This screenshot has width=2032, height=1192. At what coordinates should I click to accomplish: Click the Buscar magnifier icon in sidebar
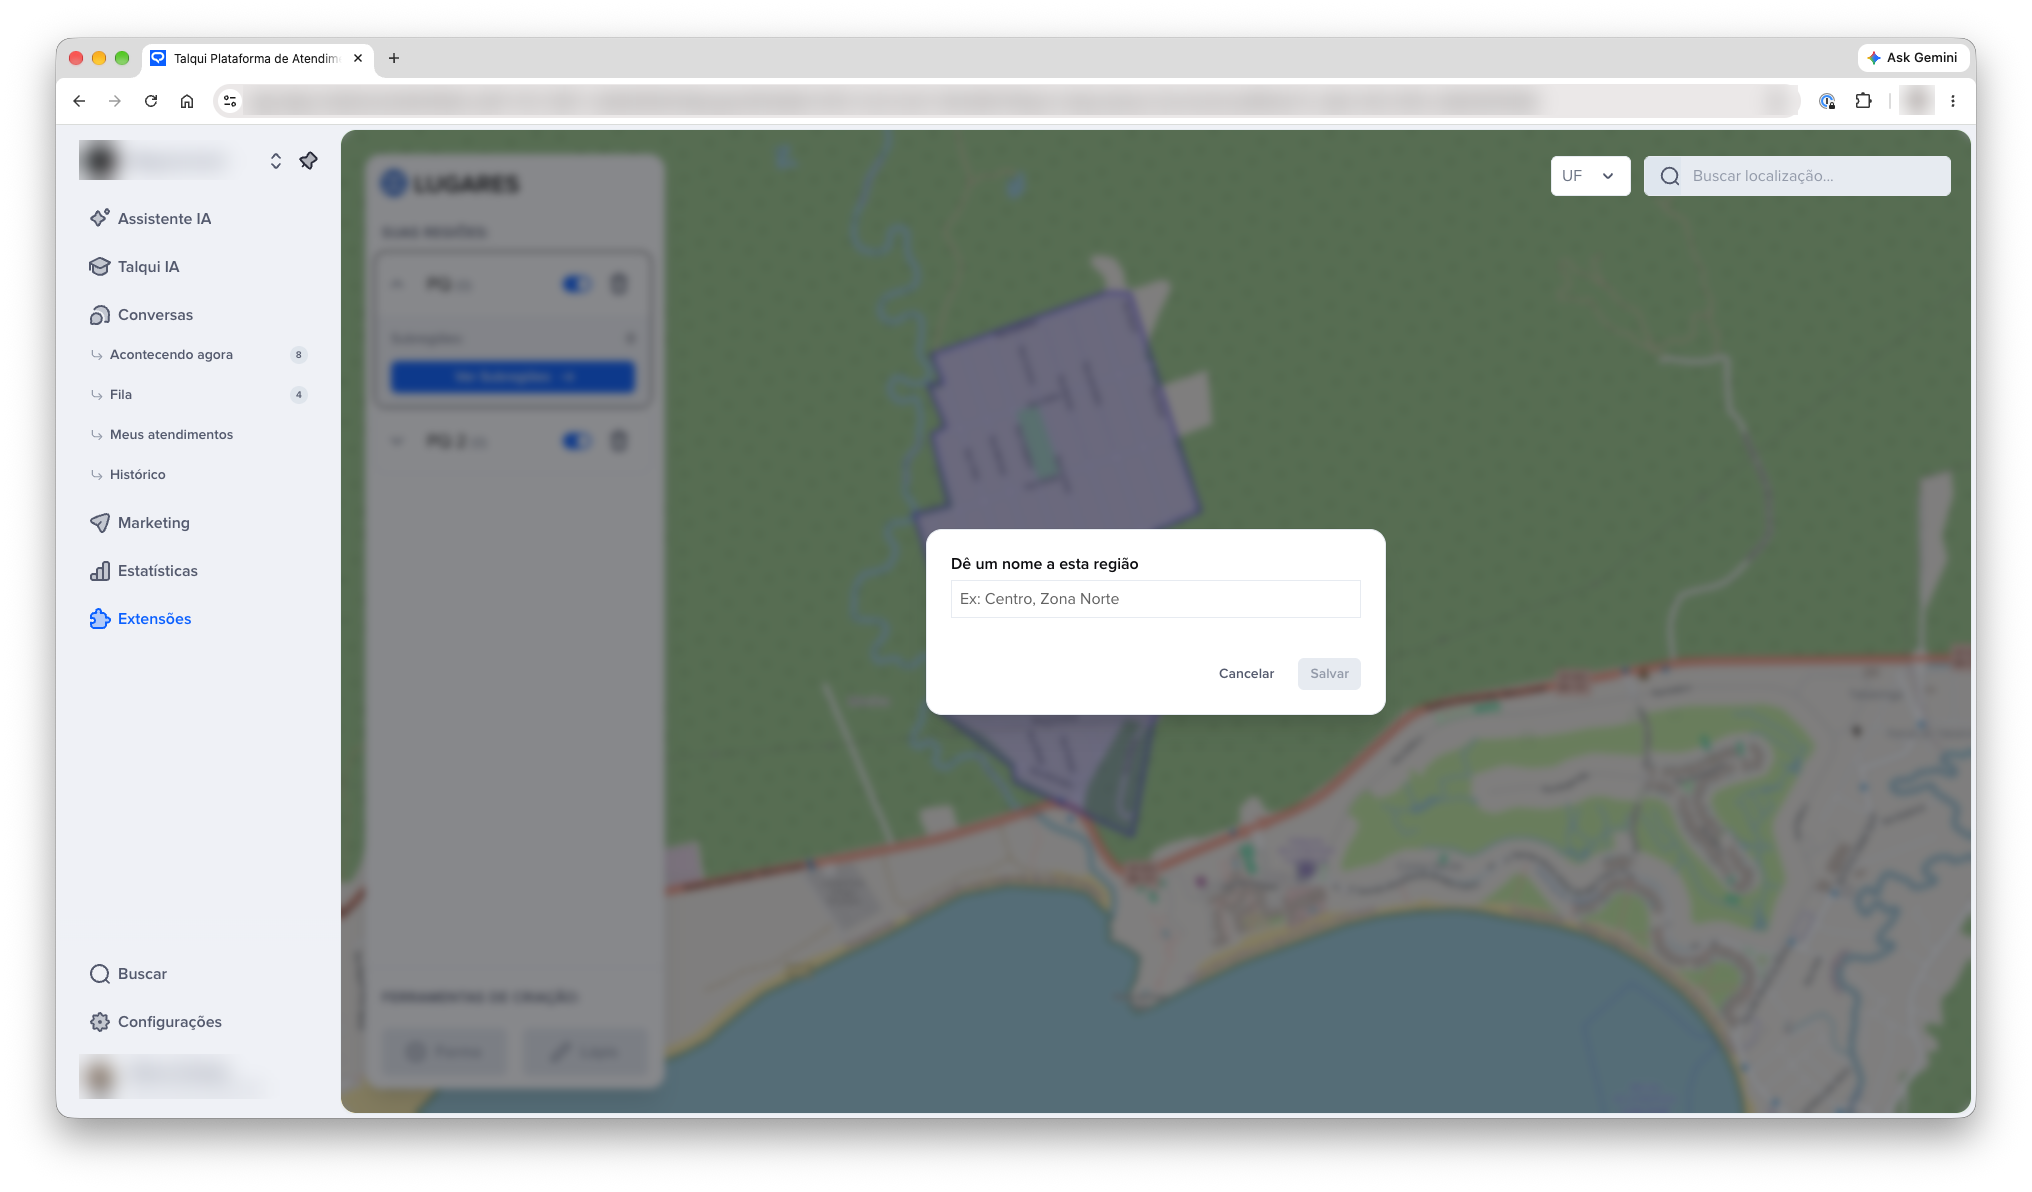[x=100, y=973]
